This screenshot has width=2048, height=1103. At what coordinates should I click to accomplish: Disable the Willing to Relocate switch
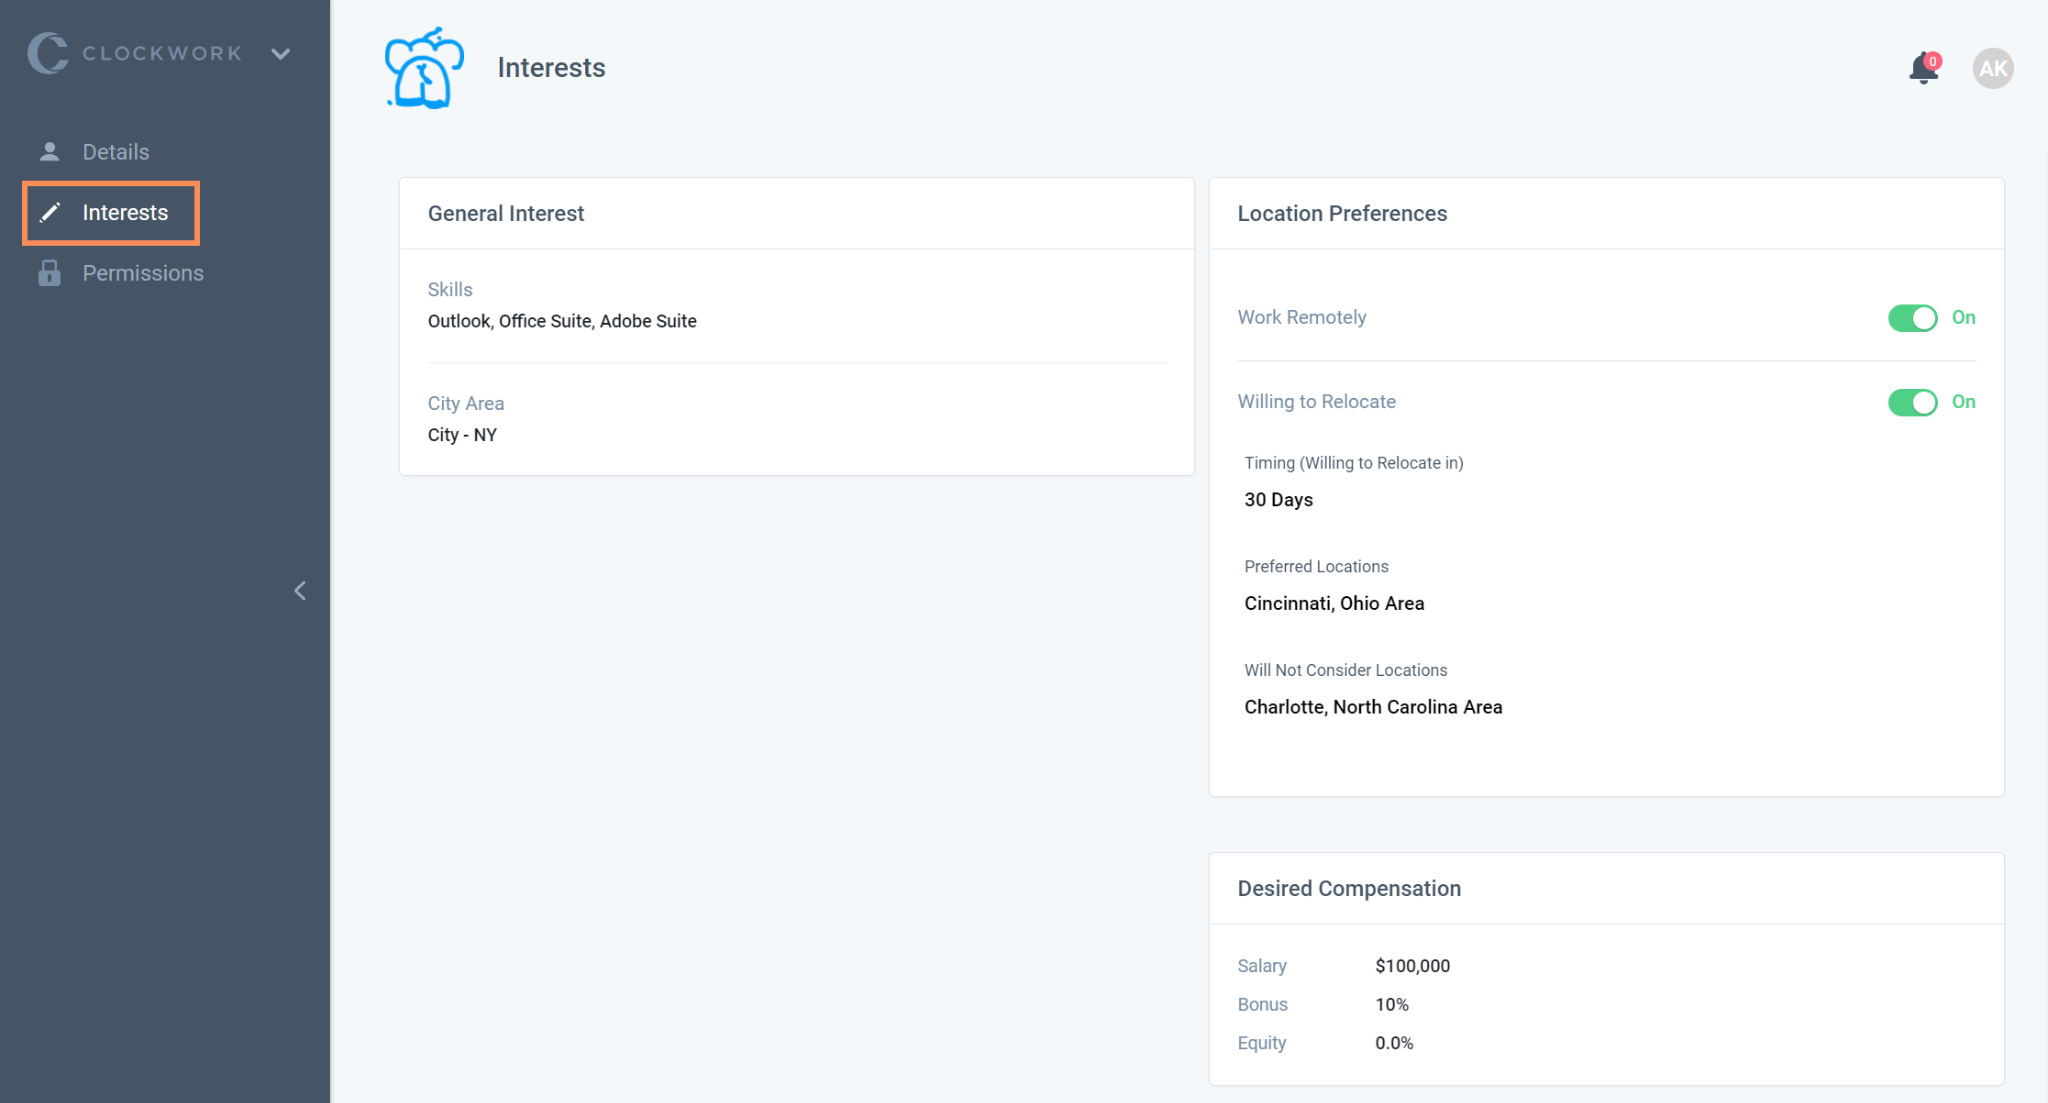pyautogui.click(x=1912, y=402)
